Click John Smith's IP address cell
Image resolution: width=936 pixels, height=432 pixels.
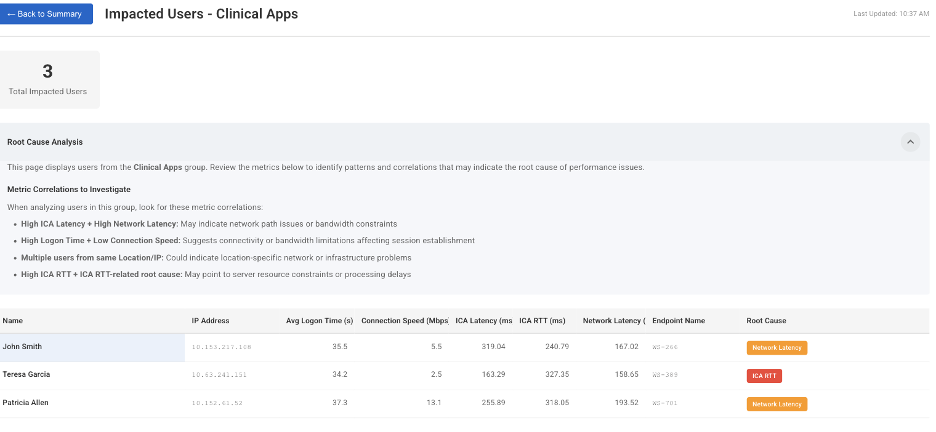[221, 347]
